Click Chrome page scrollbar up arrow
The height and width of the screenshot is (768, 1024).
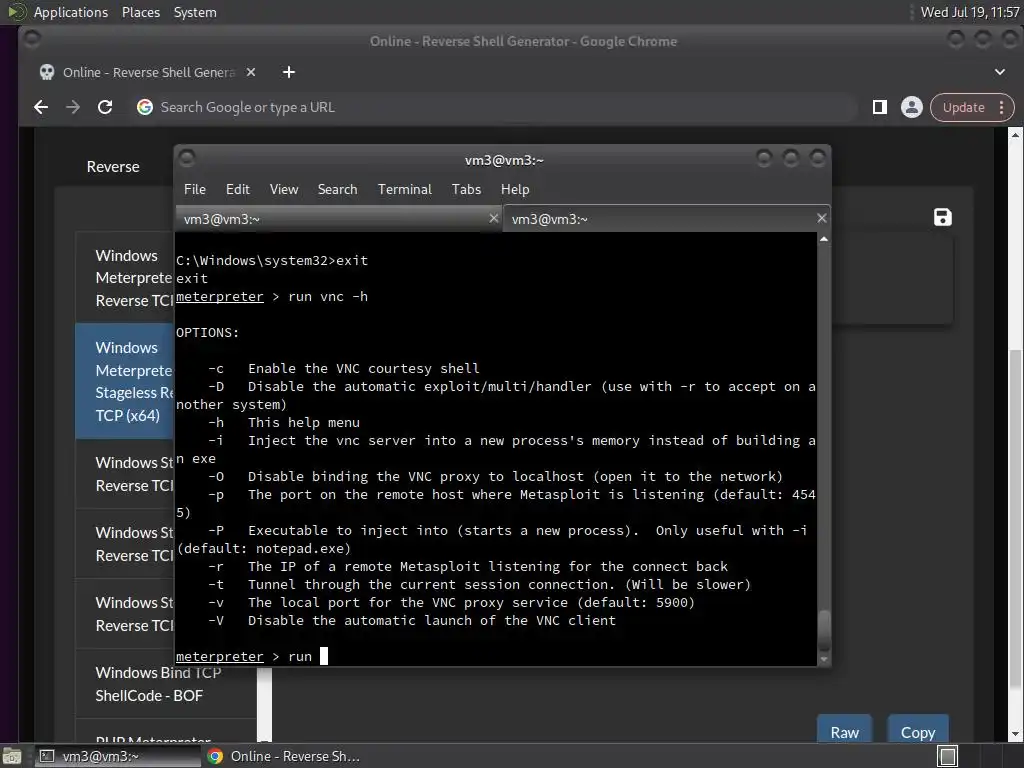(1015, 135)
